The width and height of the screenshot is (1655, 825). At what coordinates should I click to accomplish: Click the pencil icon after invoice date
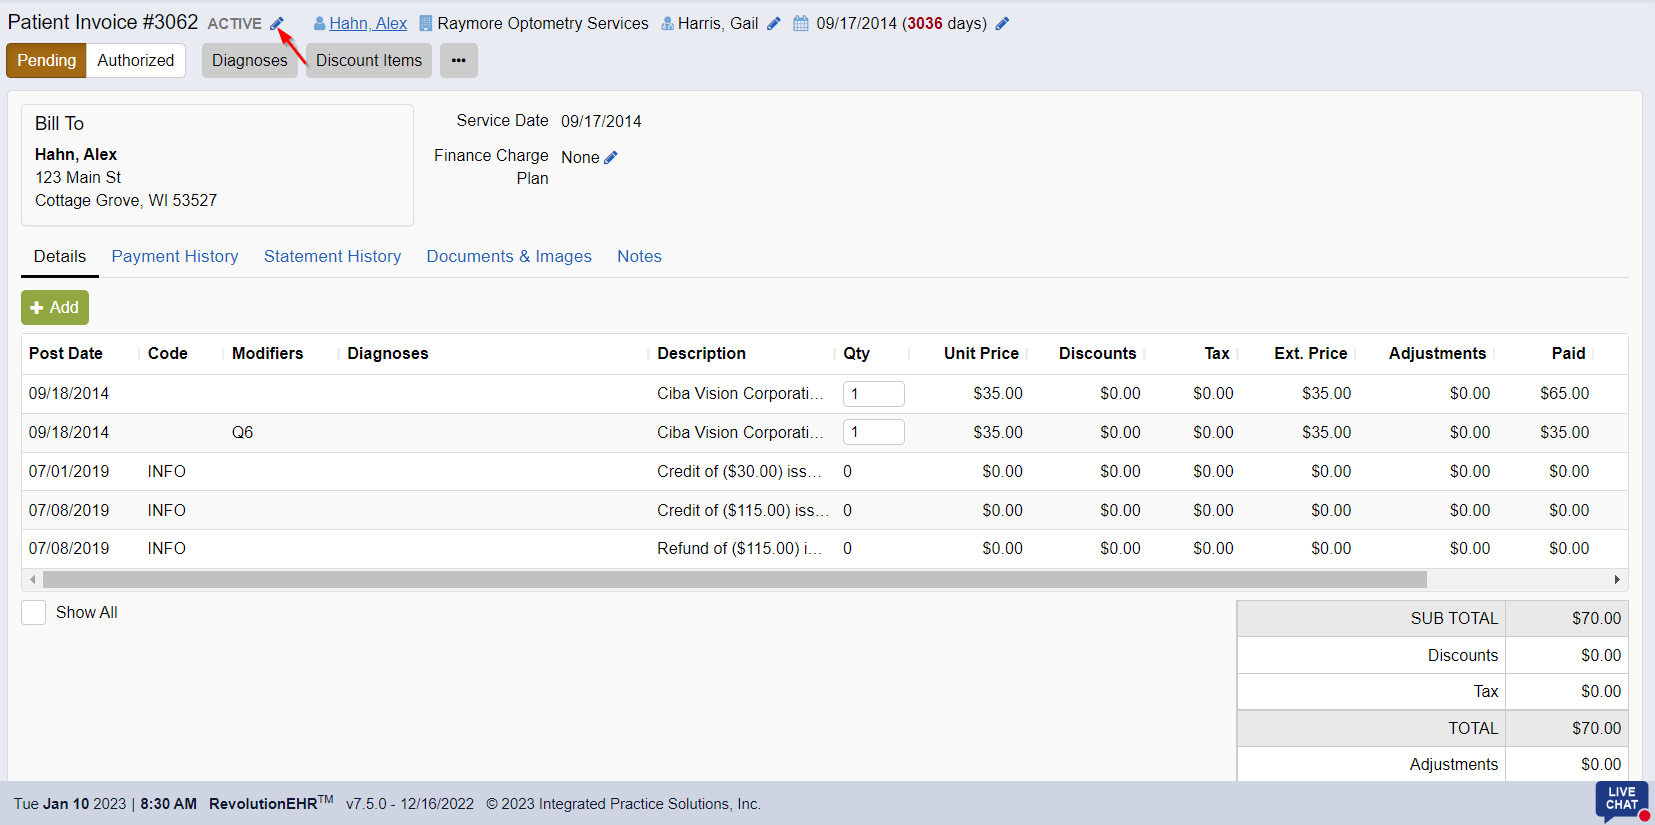[1002, 24]
